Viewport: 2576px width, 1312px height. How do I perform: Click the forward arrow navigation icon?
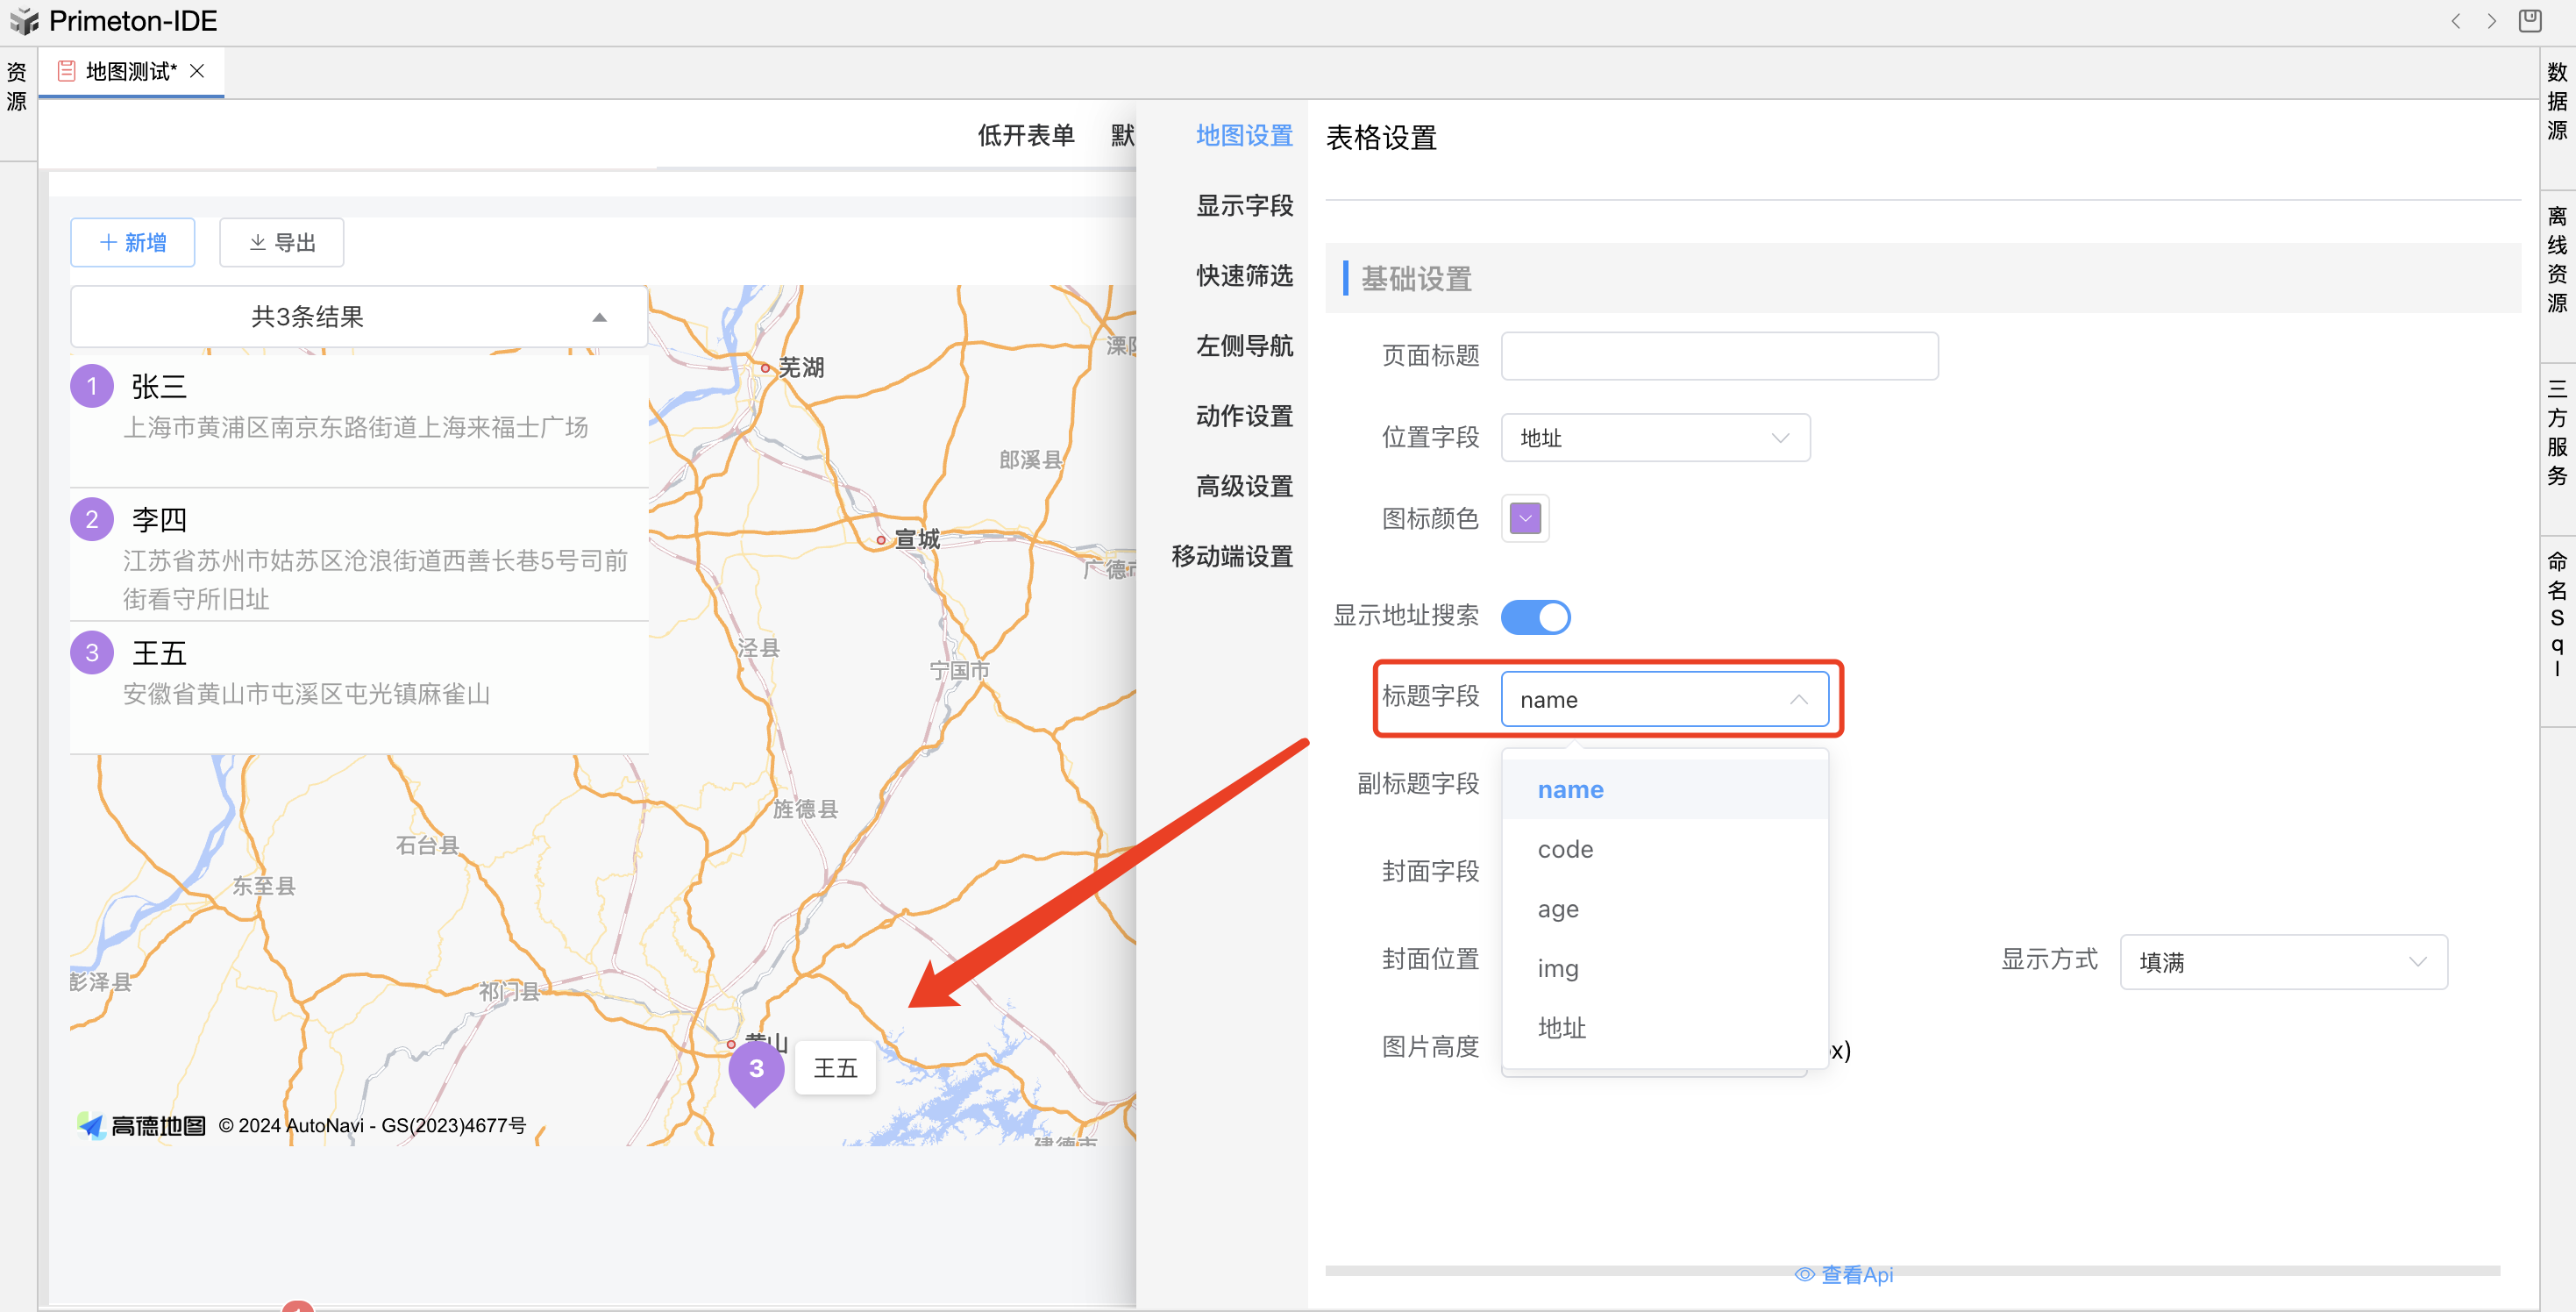[x=2492, y=21]
